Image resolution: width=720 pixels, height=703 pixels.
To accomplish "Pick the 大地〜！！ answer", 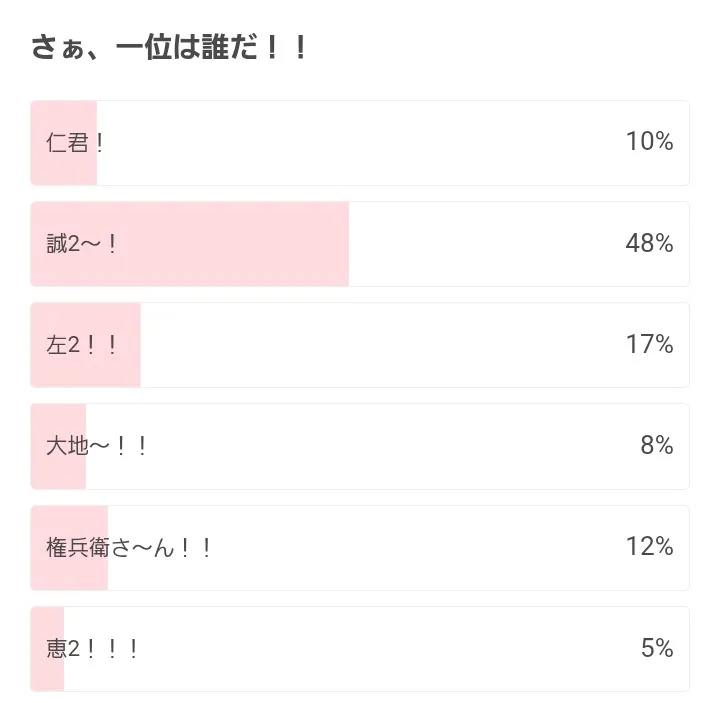I will (97, 446).
